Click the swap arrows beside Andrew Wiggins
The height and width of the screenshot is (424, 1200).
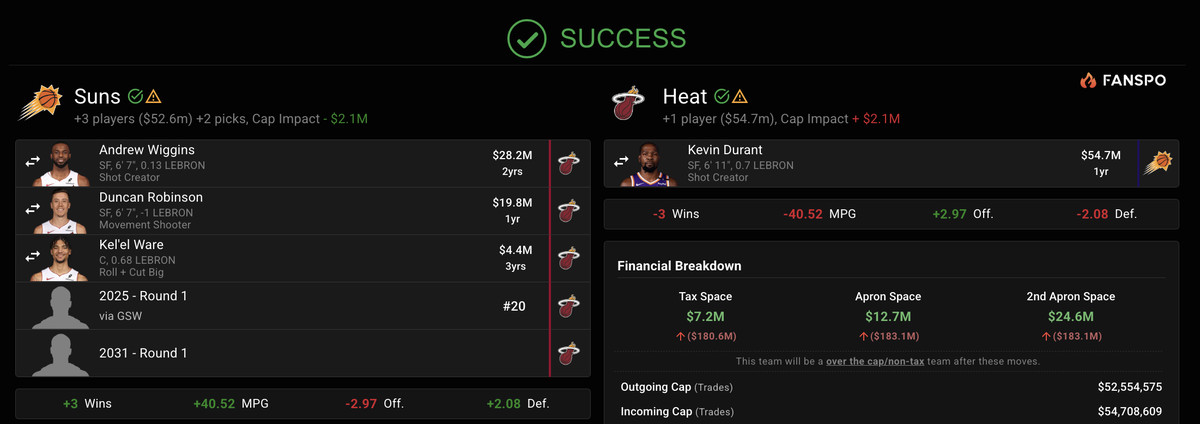(32, 160)
